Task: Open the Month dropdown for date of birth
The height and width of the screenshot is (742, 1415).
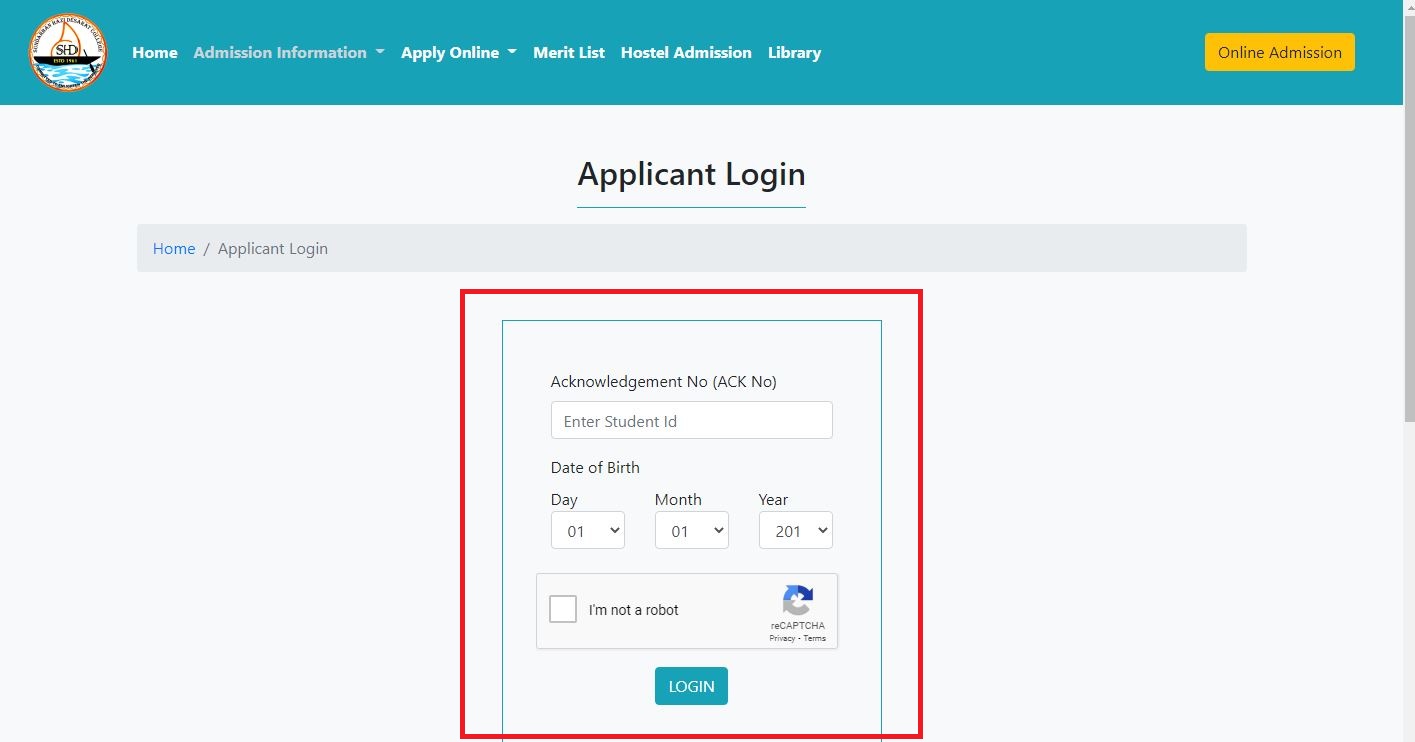Action: pos(691,531)
